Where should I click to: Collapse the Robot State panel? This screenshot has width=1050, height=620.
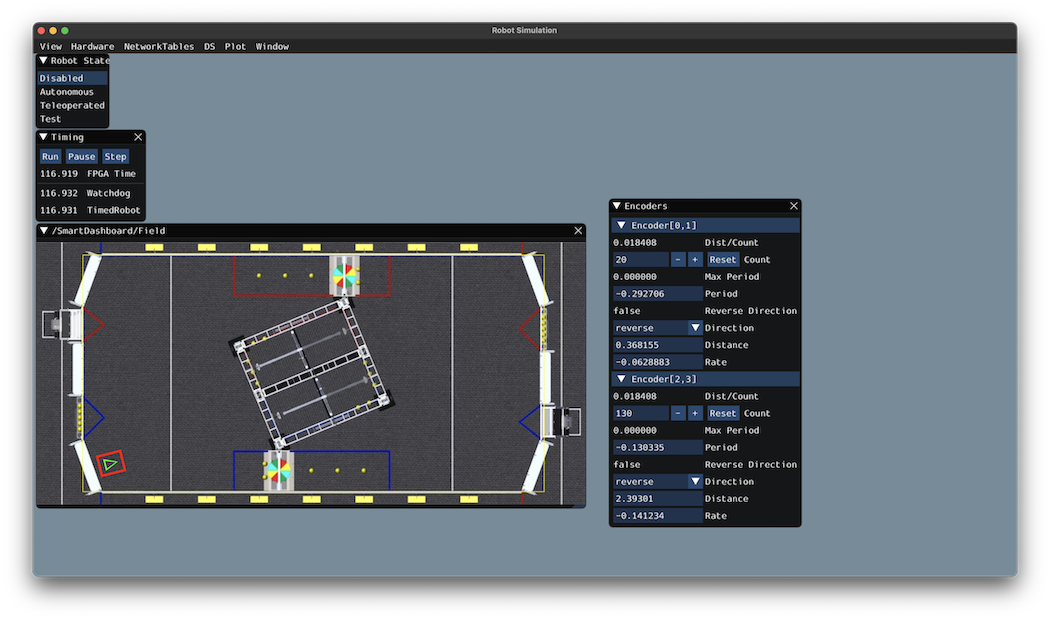click(x=44, y=61)
